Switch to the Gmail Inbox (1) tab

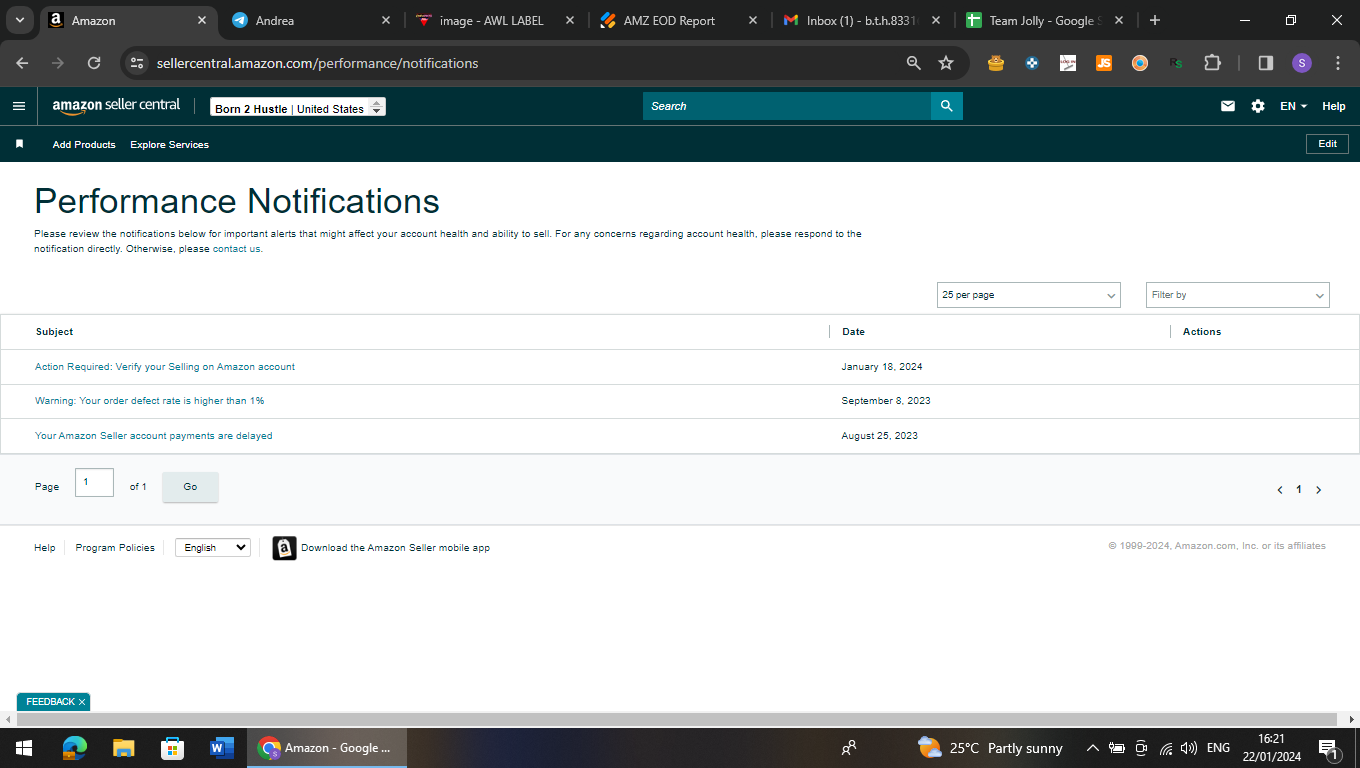[x=862, y=20]
